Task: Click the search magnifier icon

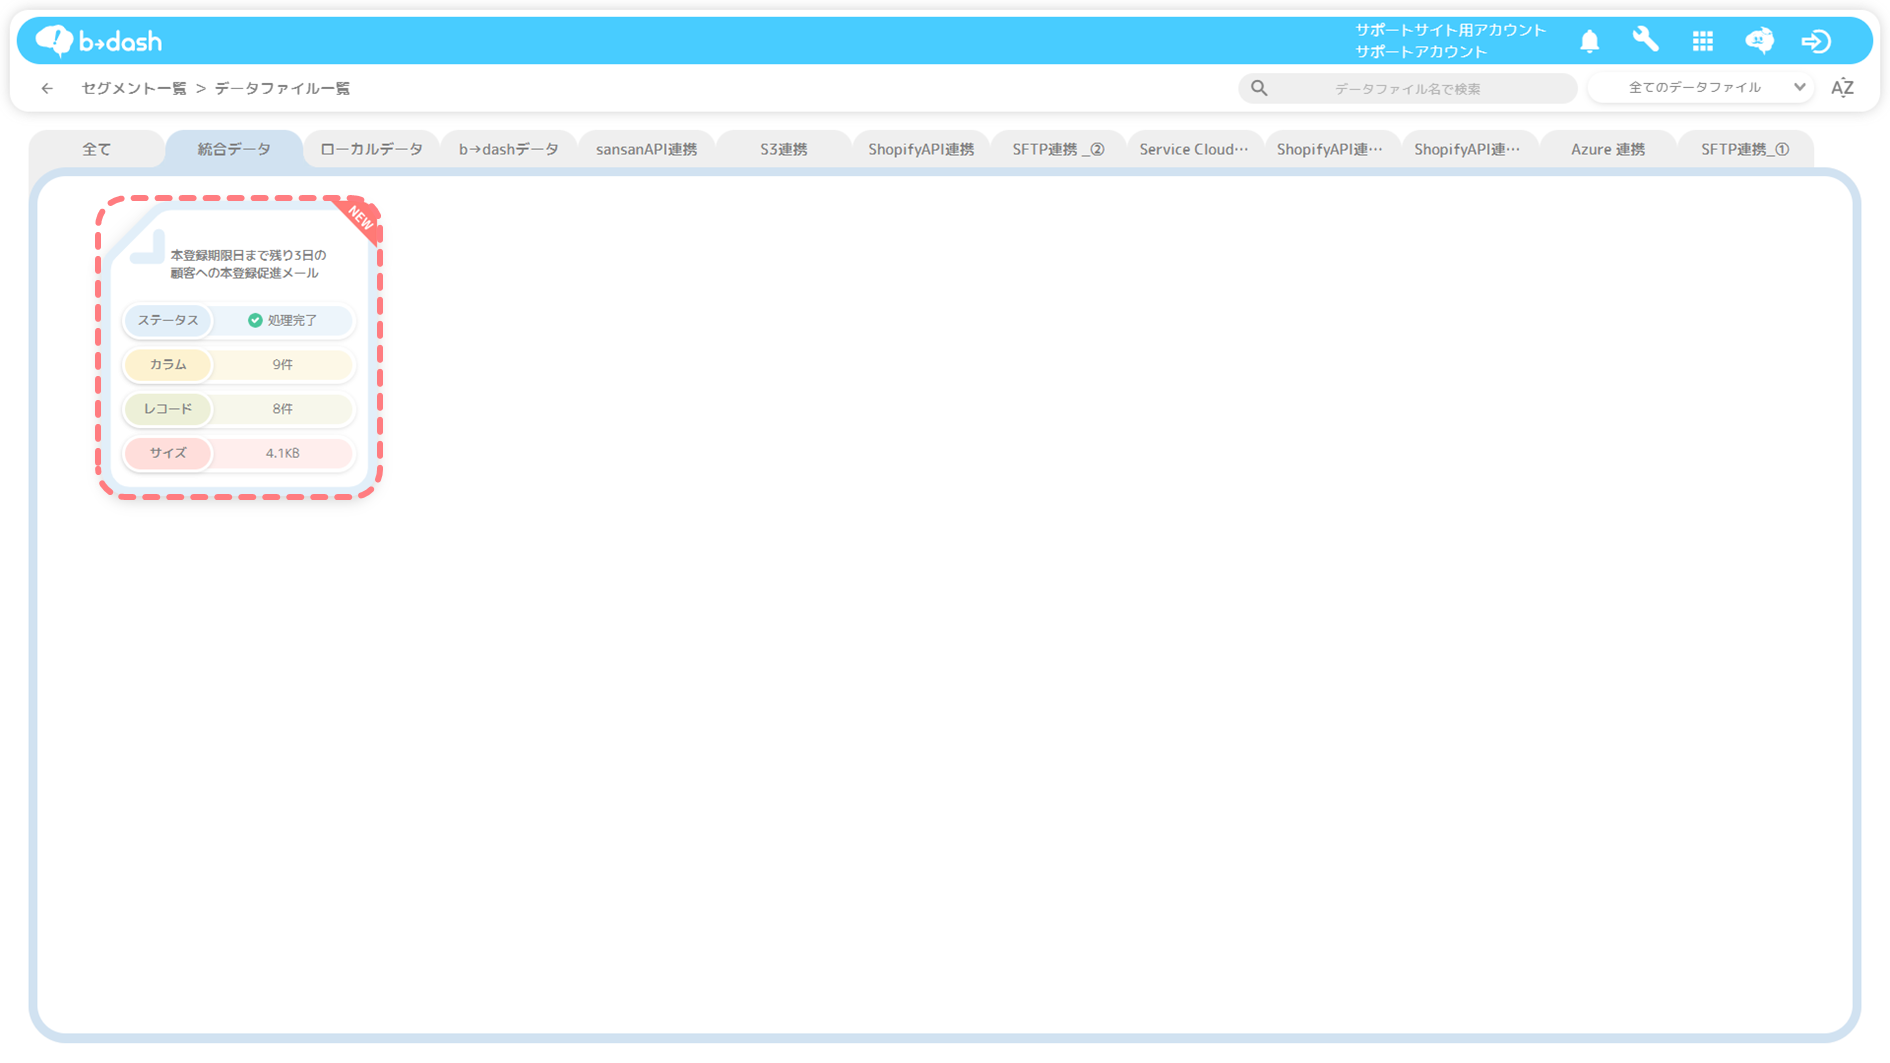Action: pos(1259,88)
